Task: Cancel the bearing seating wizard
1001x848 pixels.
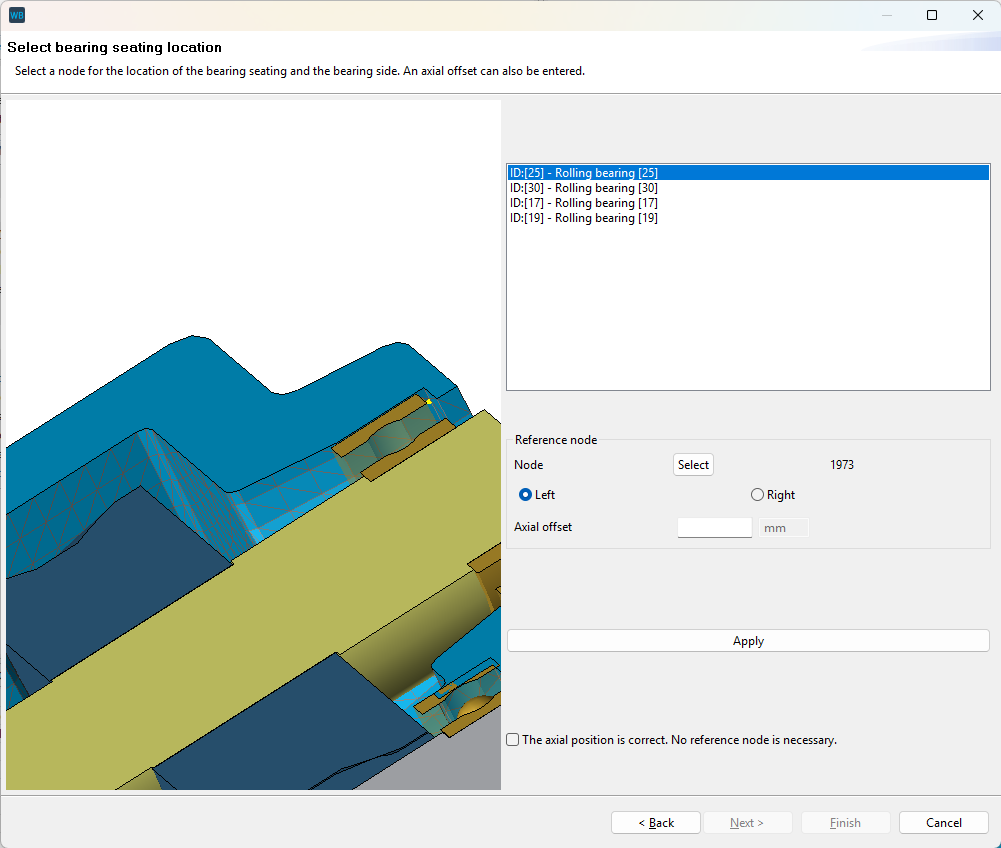Action: point(943,822)
